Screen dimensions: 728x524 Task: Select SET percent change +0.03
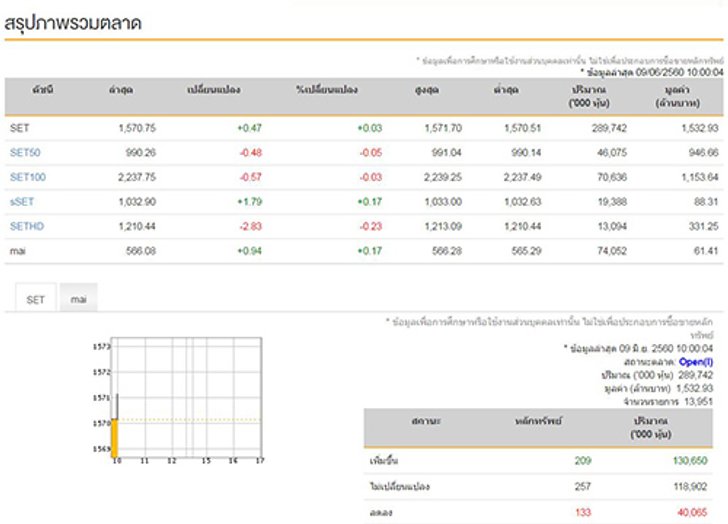click(x=370, y=128)
